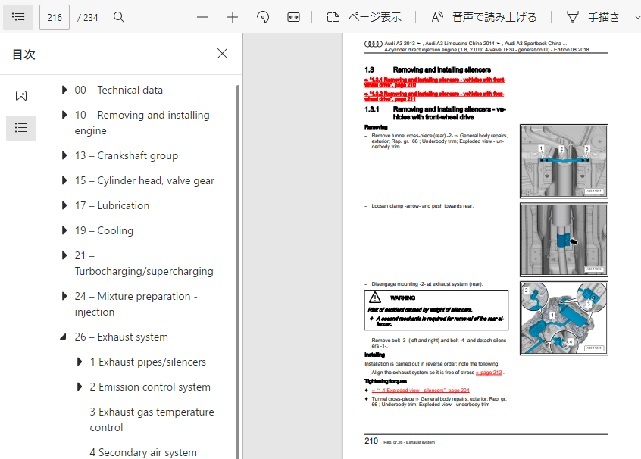This screenshot has width=641, height=459.
Task: Go to the Lubrication chapter
Action: (x=112, y=205)
